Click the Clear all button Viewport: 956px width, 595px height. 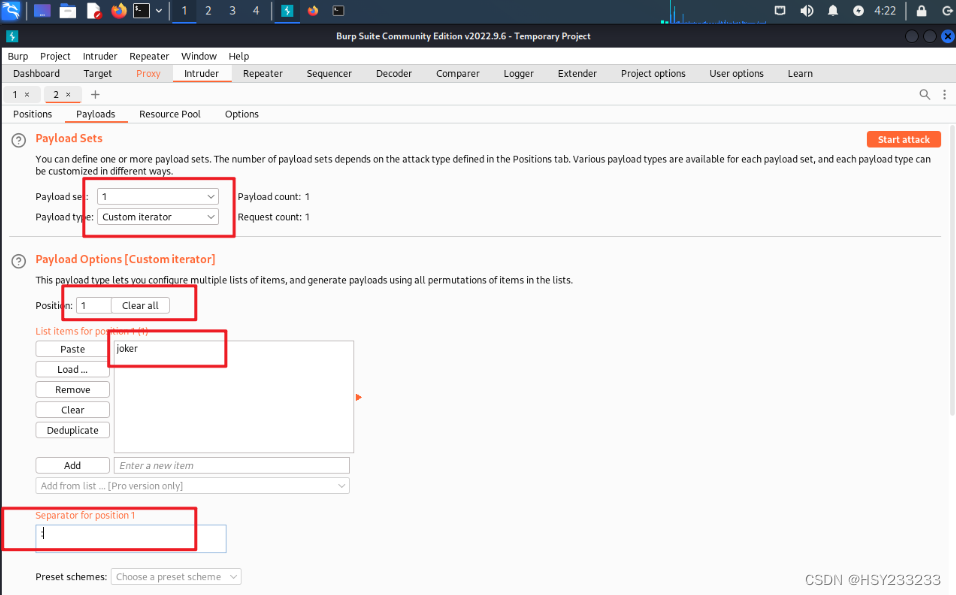coord(140,305)
